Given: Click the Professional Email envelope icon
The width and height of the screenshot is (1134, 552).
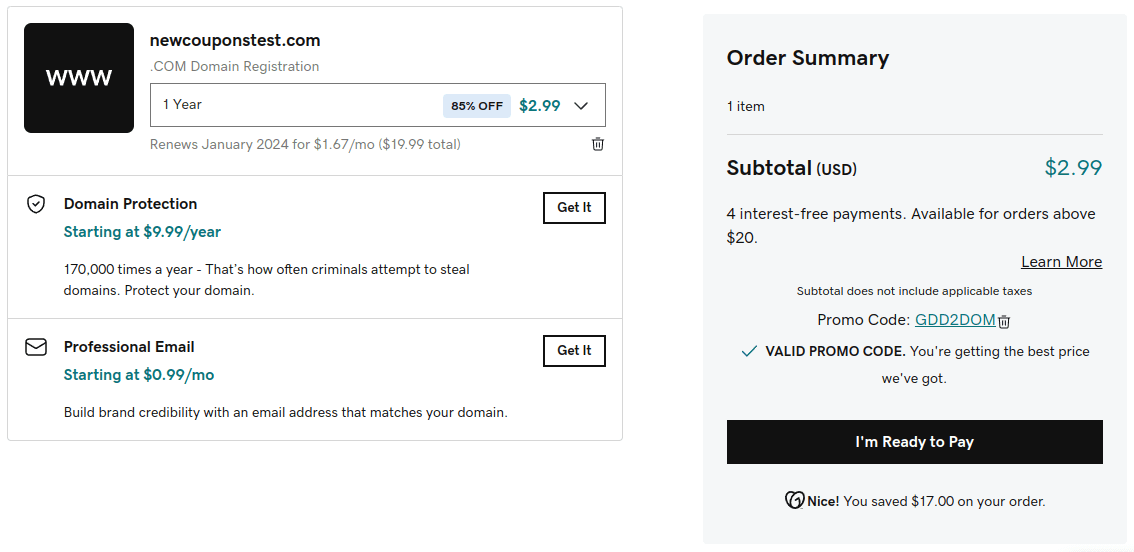Looking at the screenshot, I should tap(36, 347).
